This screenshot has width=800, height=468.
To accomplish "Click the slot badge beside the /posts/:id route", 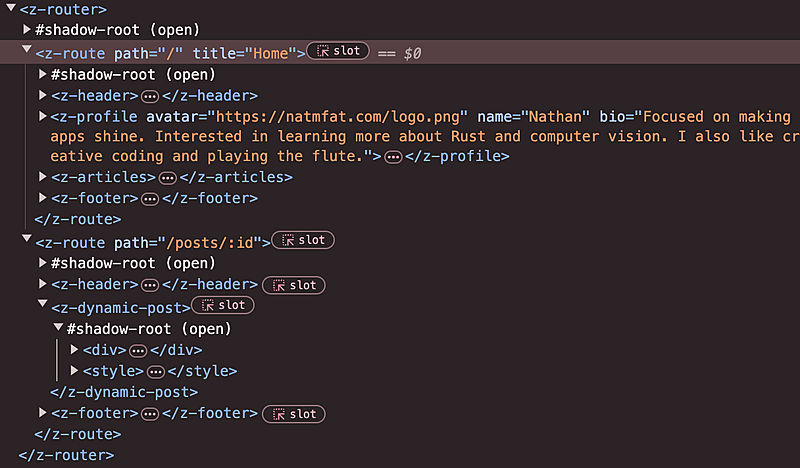I will tap(303, 240).
